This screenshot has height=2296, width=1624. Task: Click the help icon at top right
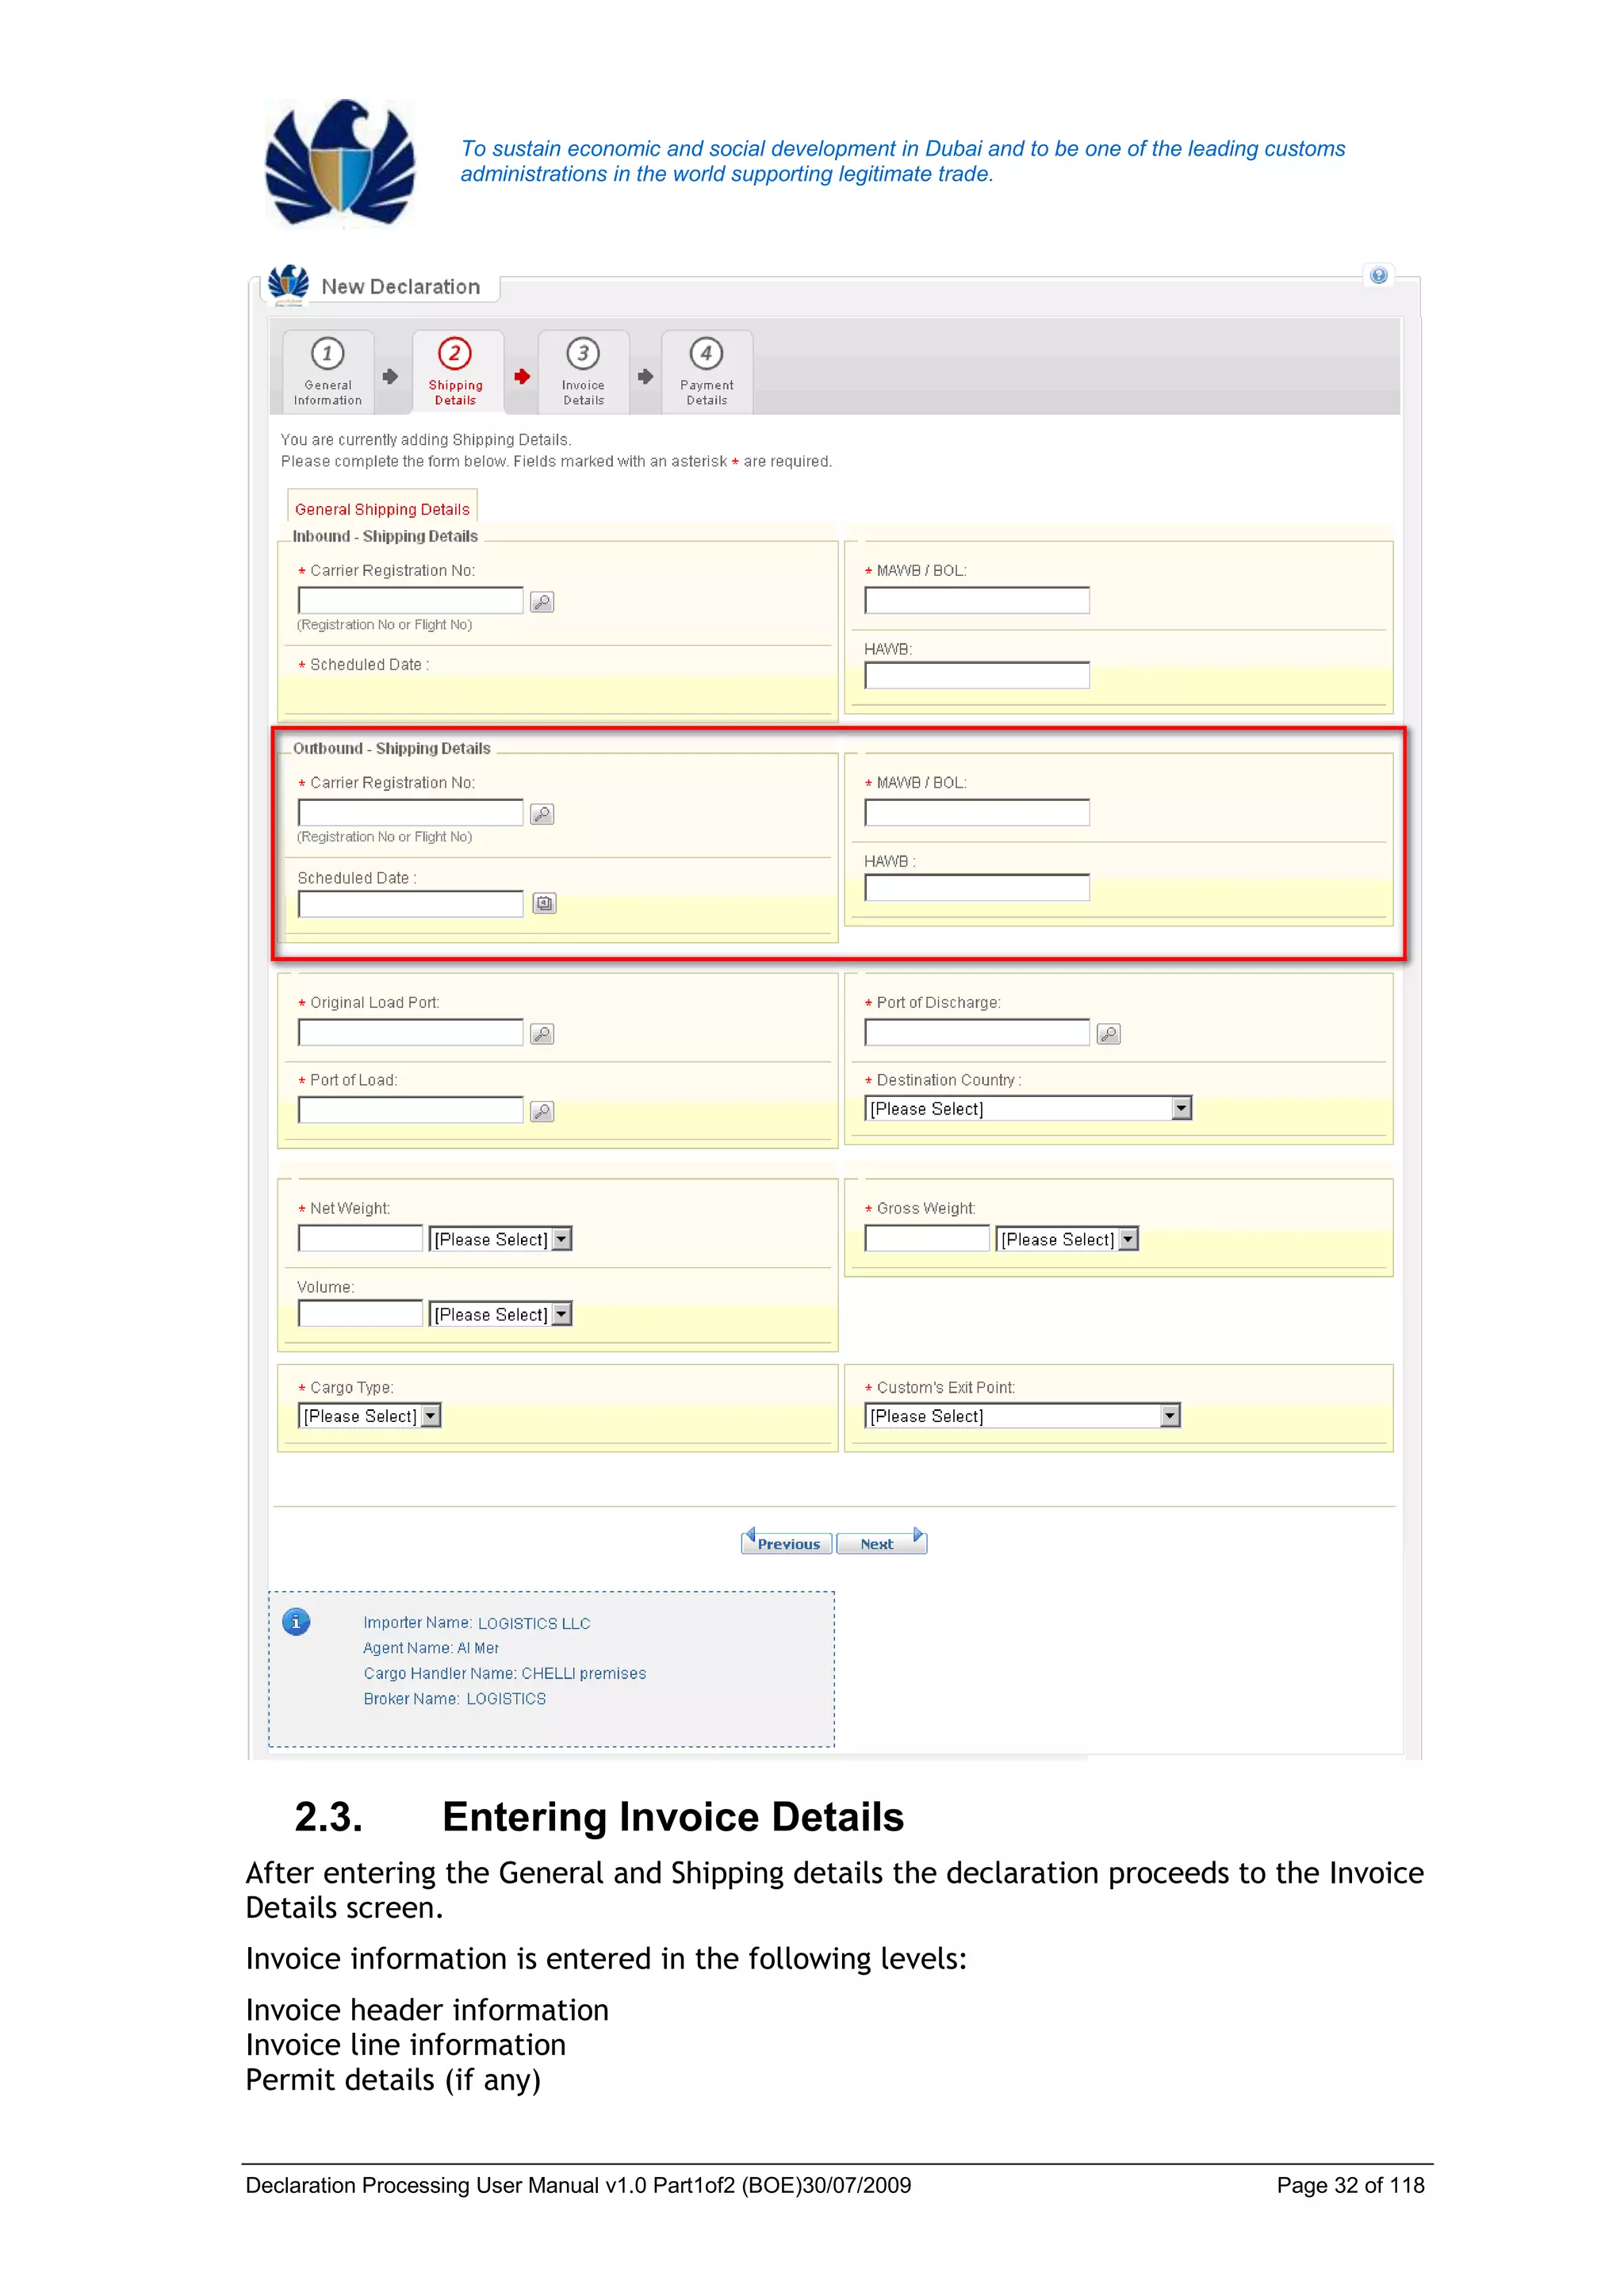tap(1379, 276)
